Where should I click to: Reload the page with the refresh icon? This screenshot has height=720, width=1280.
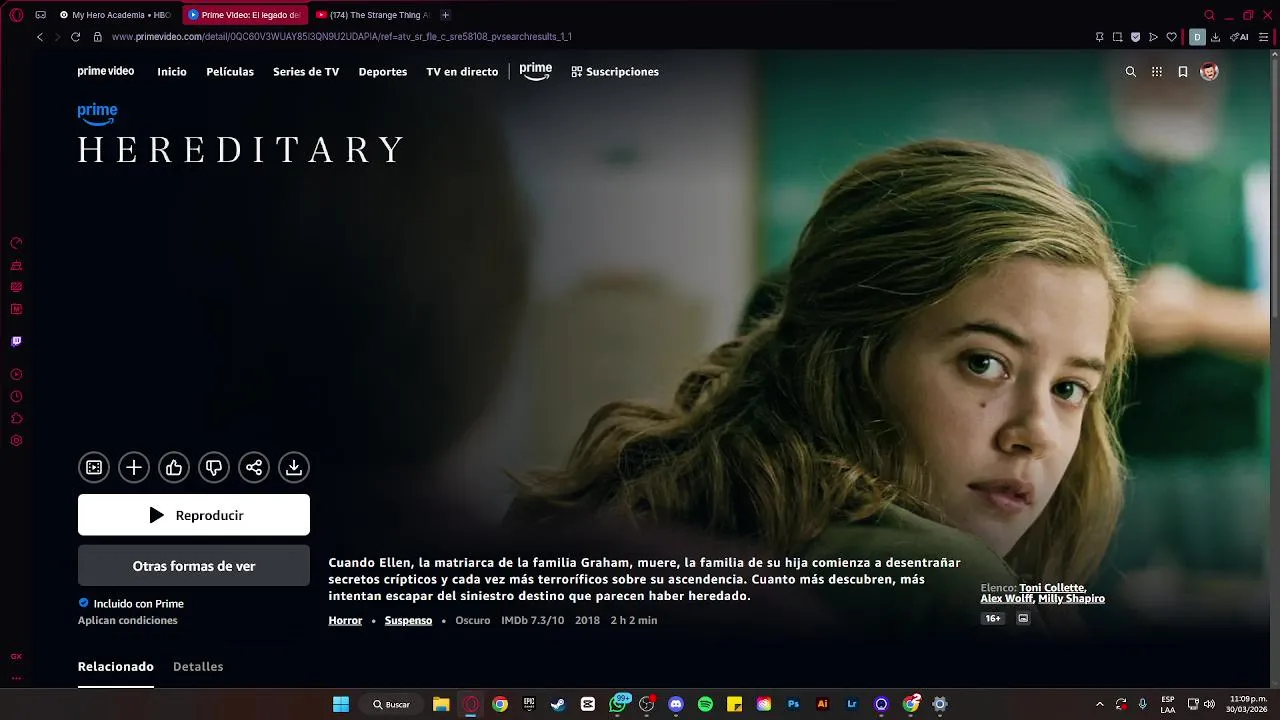tap(75, 37)
